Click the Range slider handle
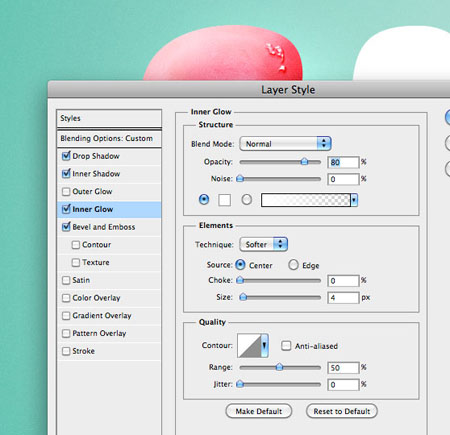 (279, 367)
